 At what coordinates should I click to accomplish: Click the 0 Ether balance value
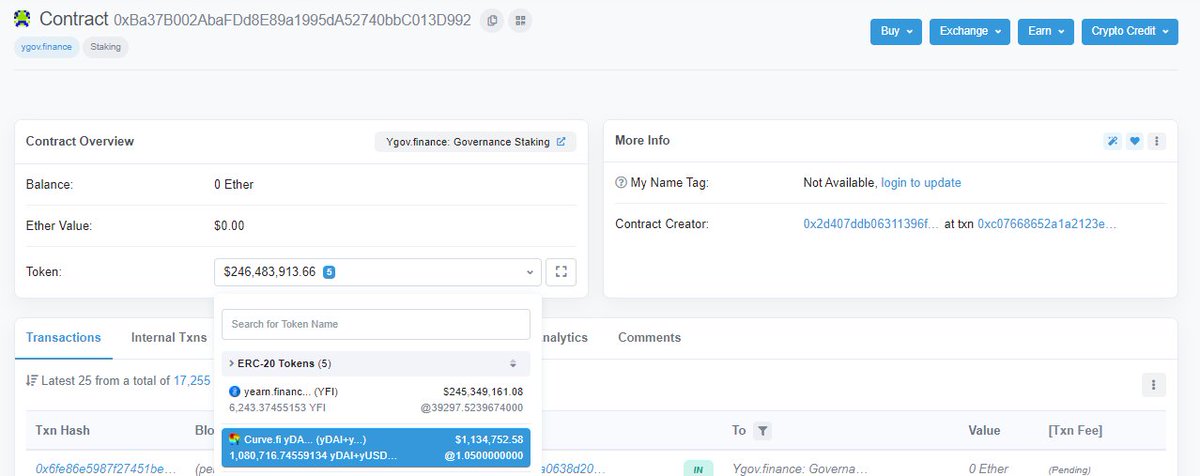coord(234,184)
